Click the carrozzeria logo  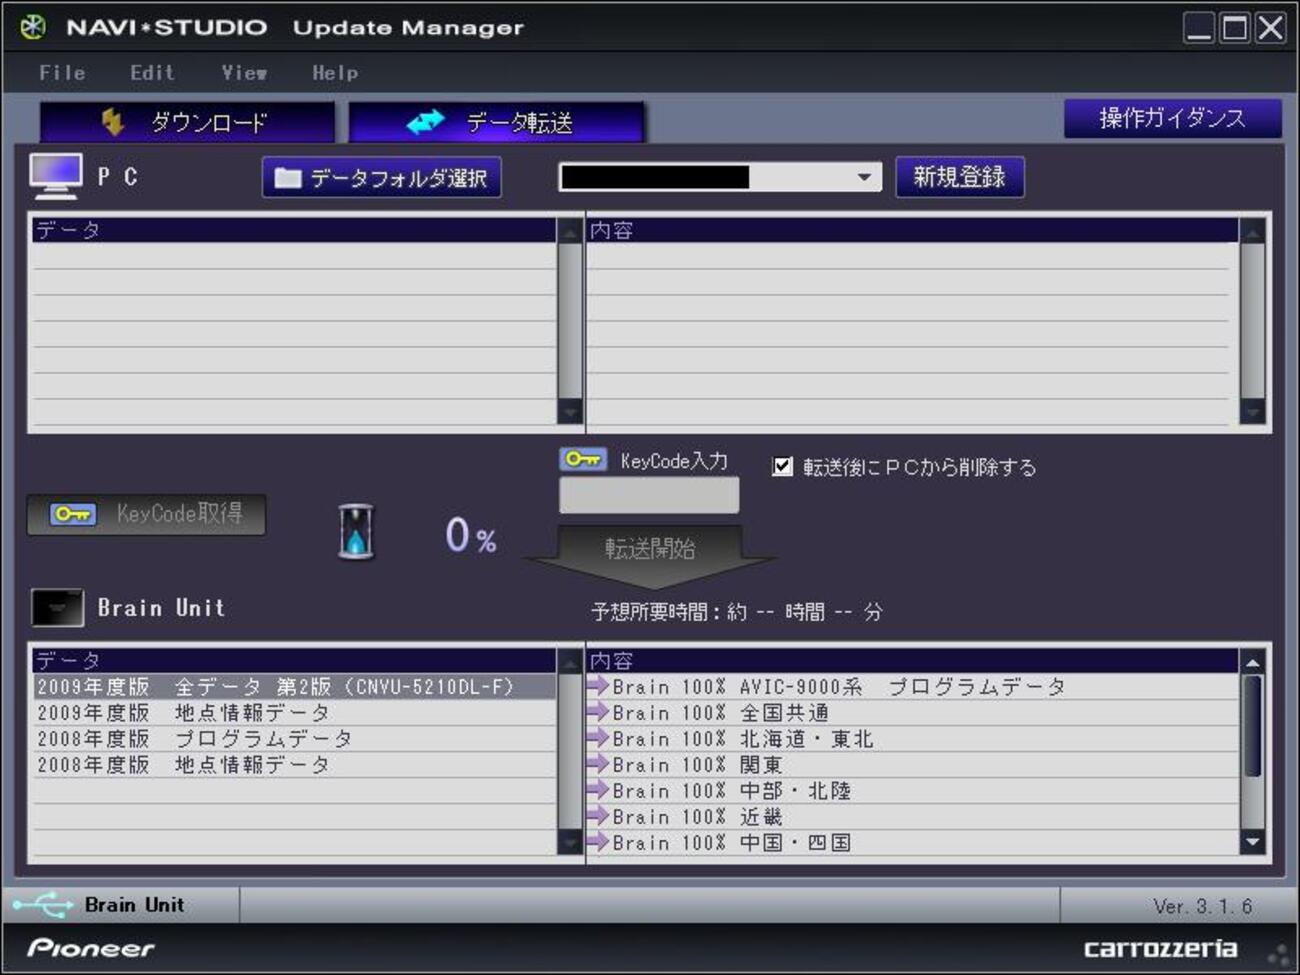[1160, 948]
